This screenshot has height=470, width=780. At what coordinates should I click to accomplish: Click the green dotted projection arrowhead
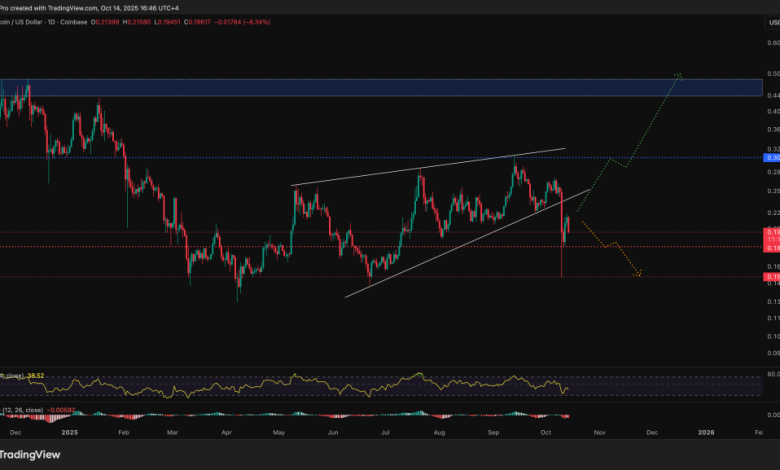click(679, 75)
